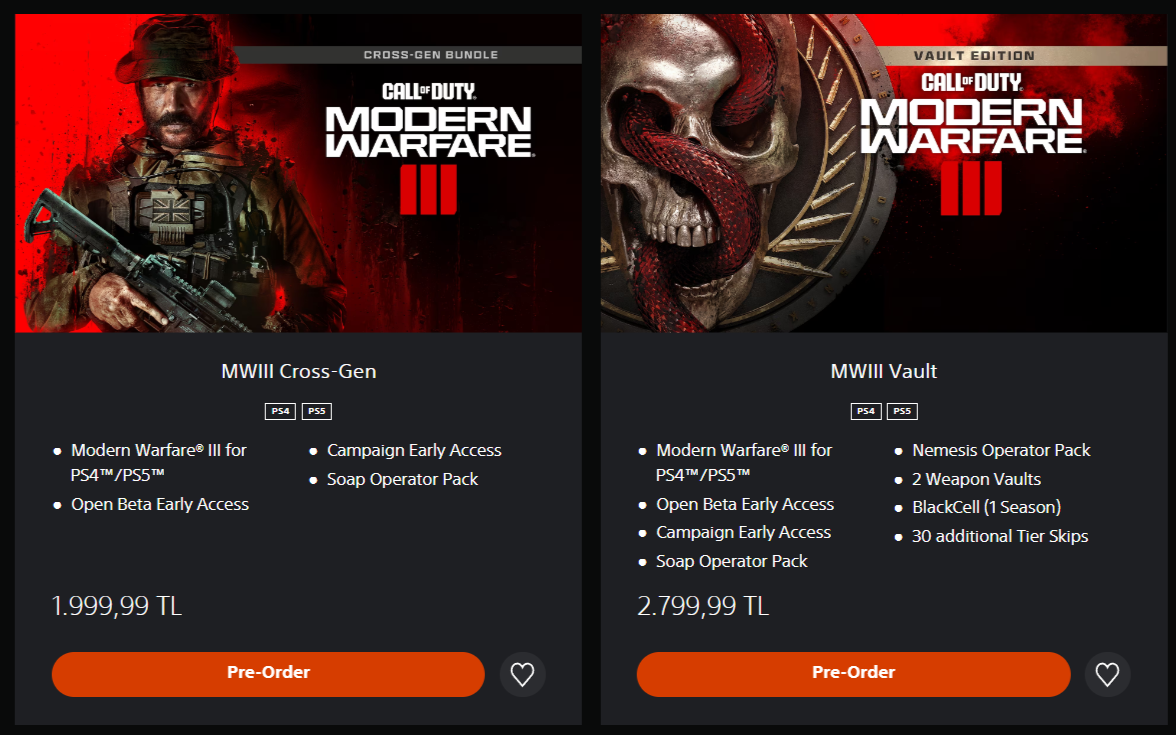
Task: Click Cross-Gen Bundle banner label
Action: [430, 55]
